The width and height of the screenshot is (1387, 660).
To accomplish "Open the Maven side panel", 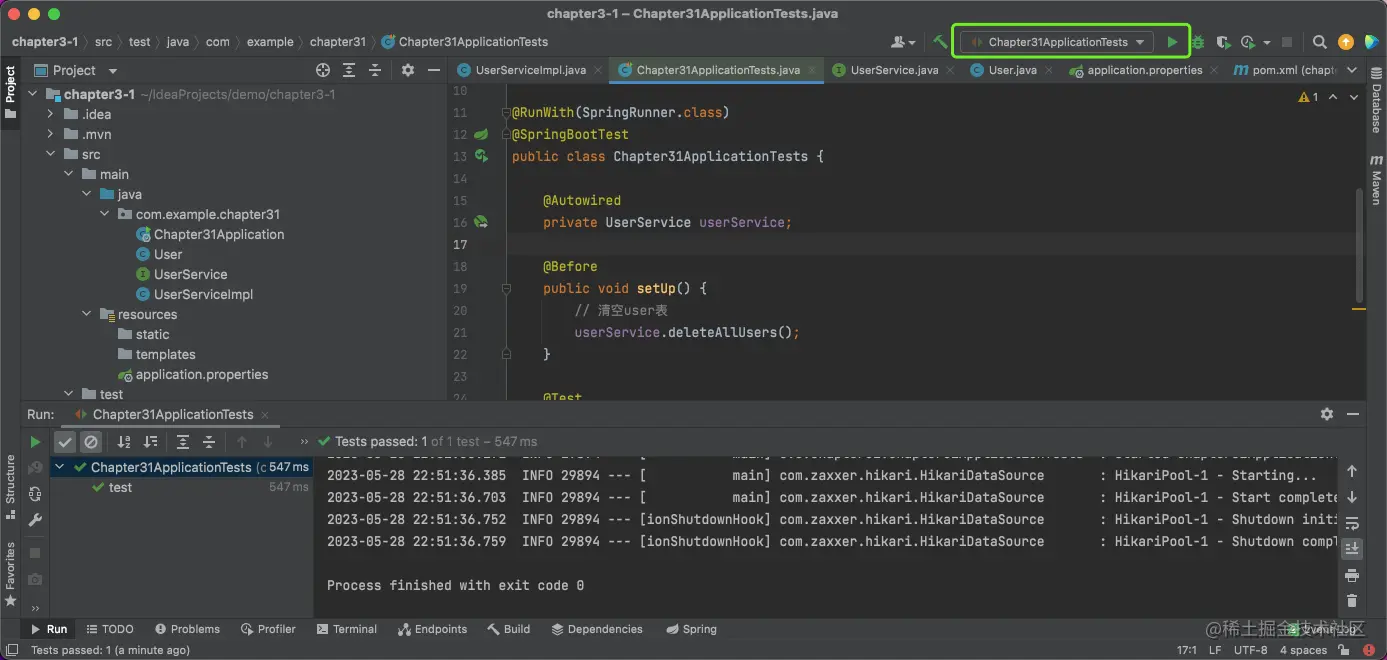I will pos(1376,180).
